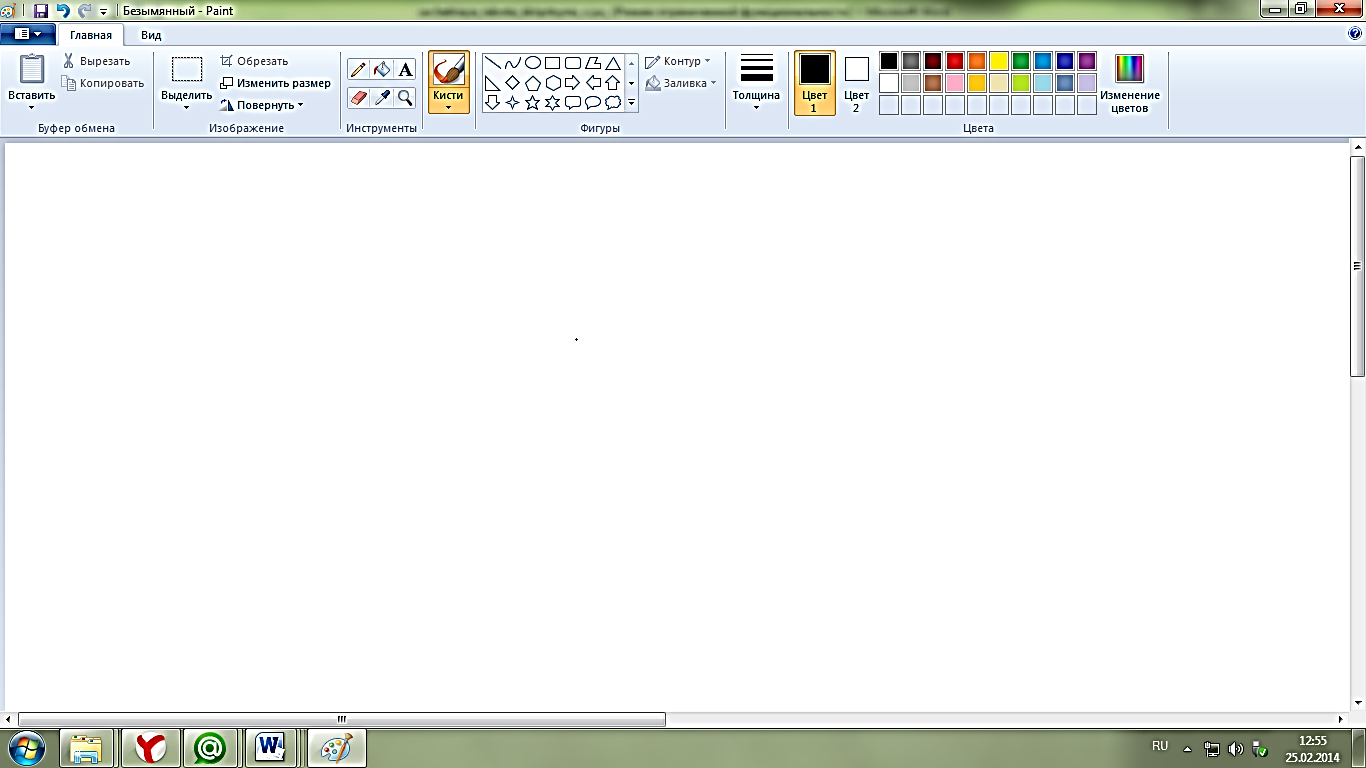Viewport: 1366px width, 768px height.
Task: Choose the Five-point star shape
Action: tap(533, 102)
